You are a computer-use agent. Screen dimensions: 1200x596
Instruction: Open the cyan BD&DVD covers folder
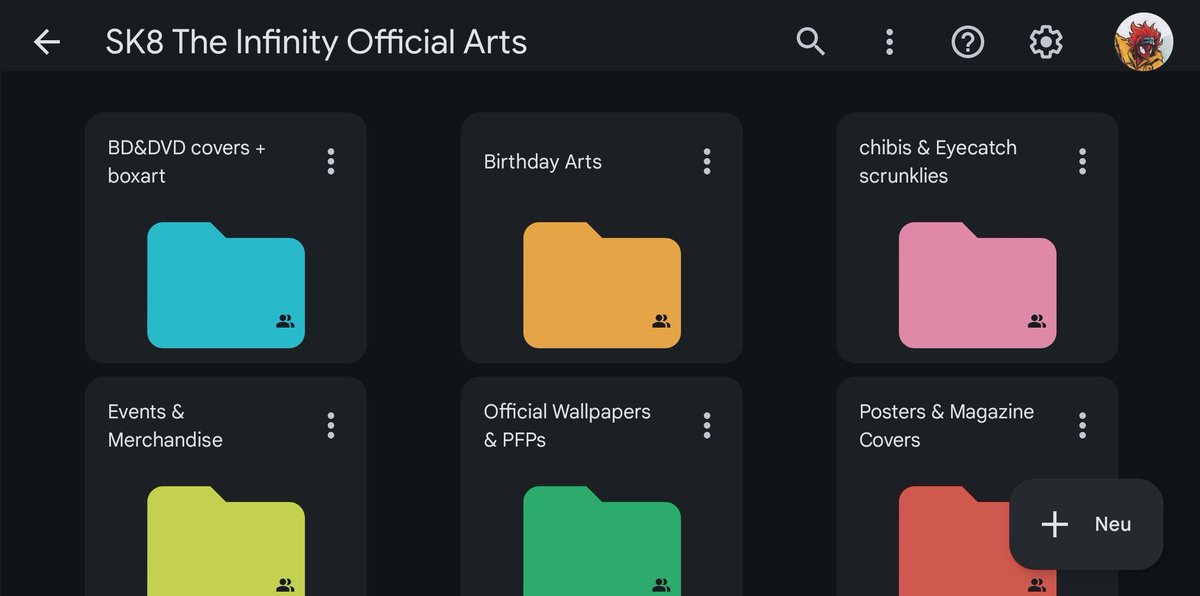226,285
